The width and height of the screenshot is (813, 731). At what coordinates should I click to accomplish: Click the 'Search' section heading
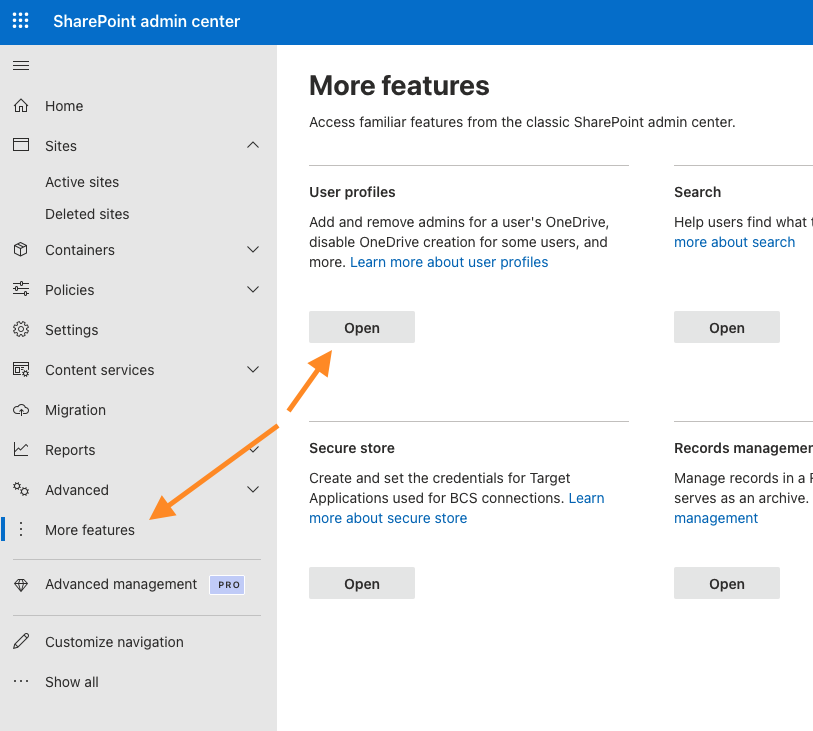click(x=697, y=192)
